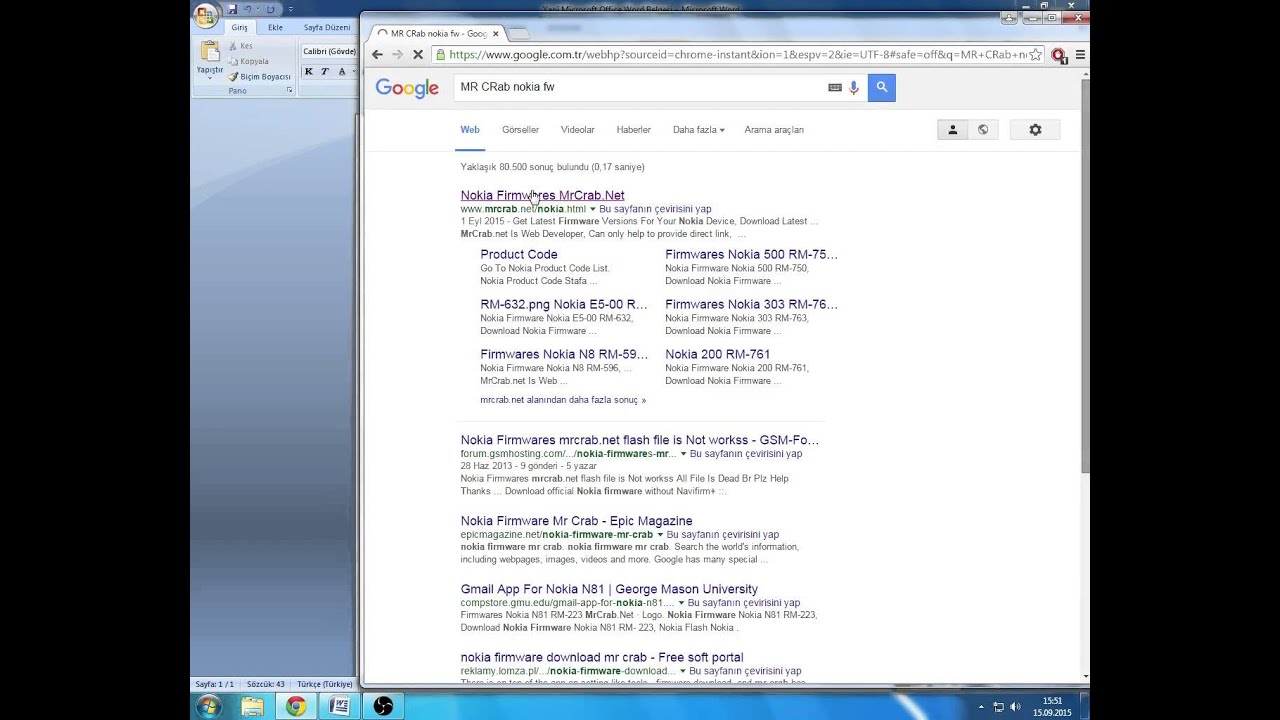The width and height of the screenshot is (1280, 720).
Task: Go forward in Chrome
Action: pos(397,55)
